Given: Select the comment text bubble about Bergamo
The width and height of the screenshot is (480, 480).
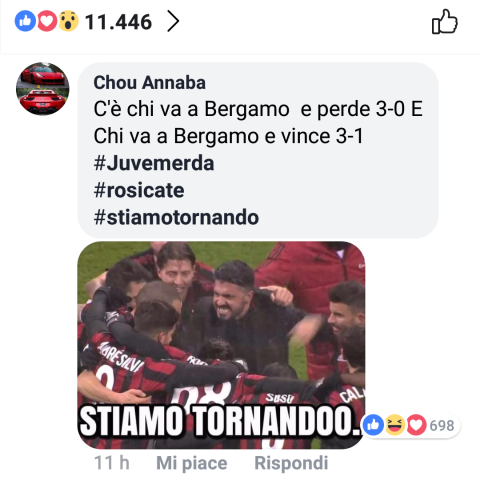Looking at the screenshot, I should [x=258, y=150].
